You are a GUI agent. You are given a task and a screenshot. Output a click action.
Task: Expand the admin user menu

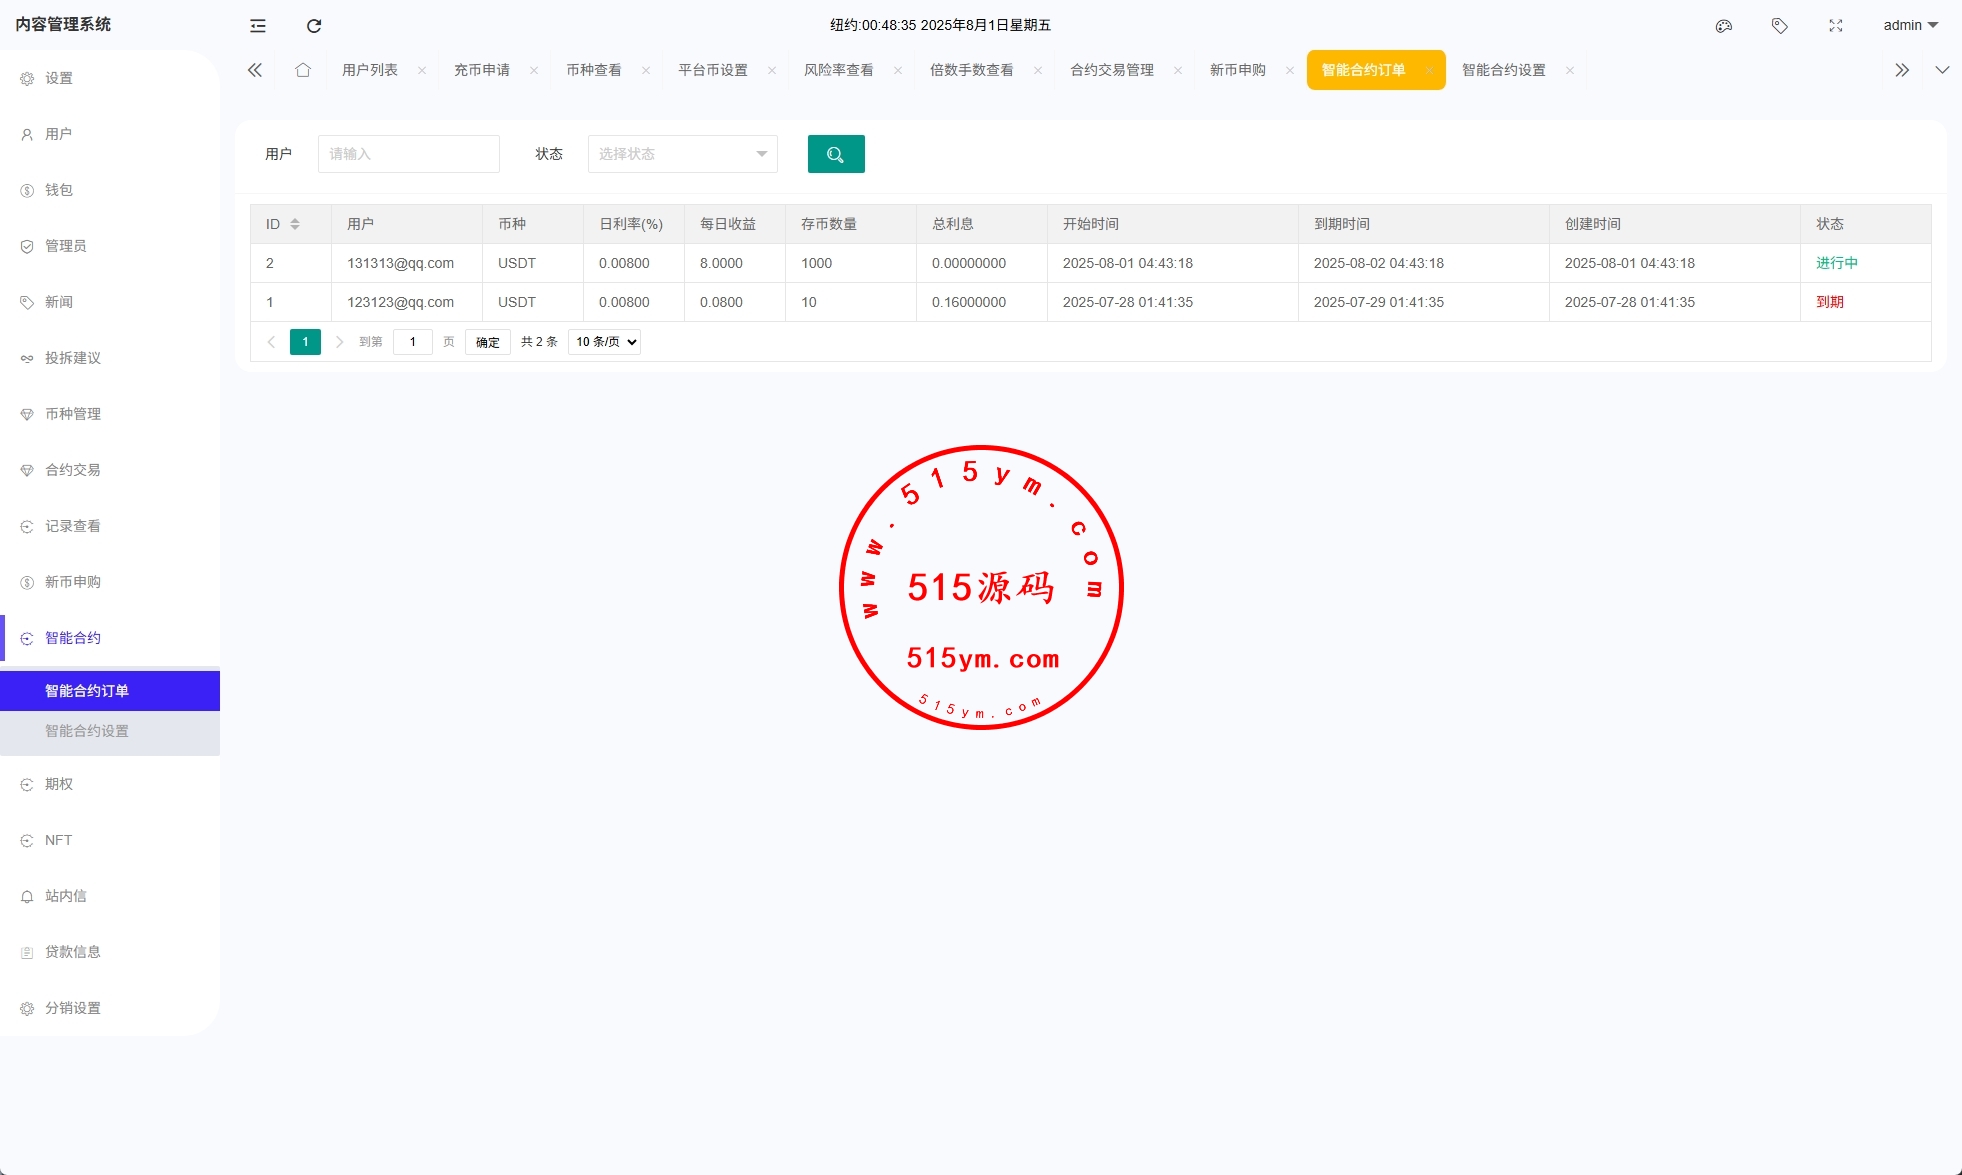click(1910, 26)
